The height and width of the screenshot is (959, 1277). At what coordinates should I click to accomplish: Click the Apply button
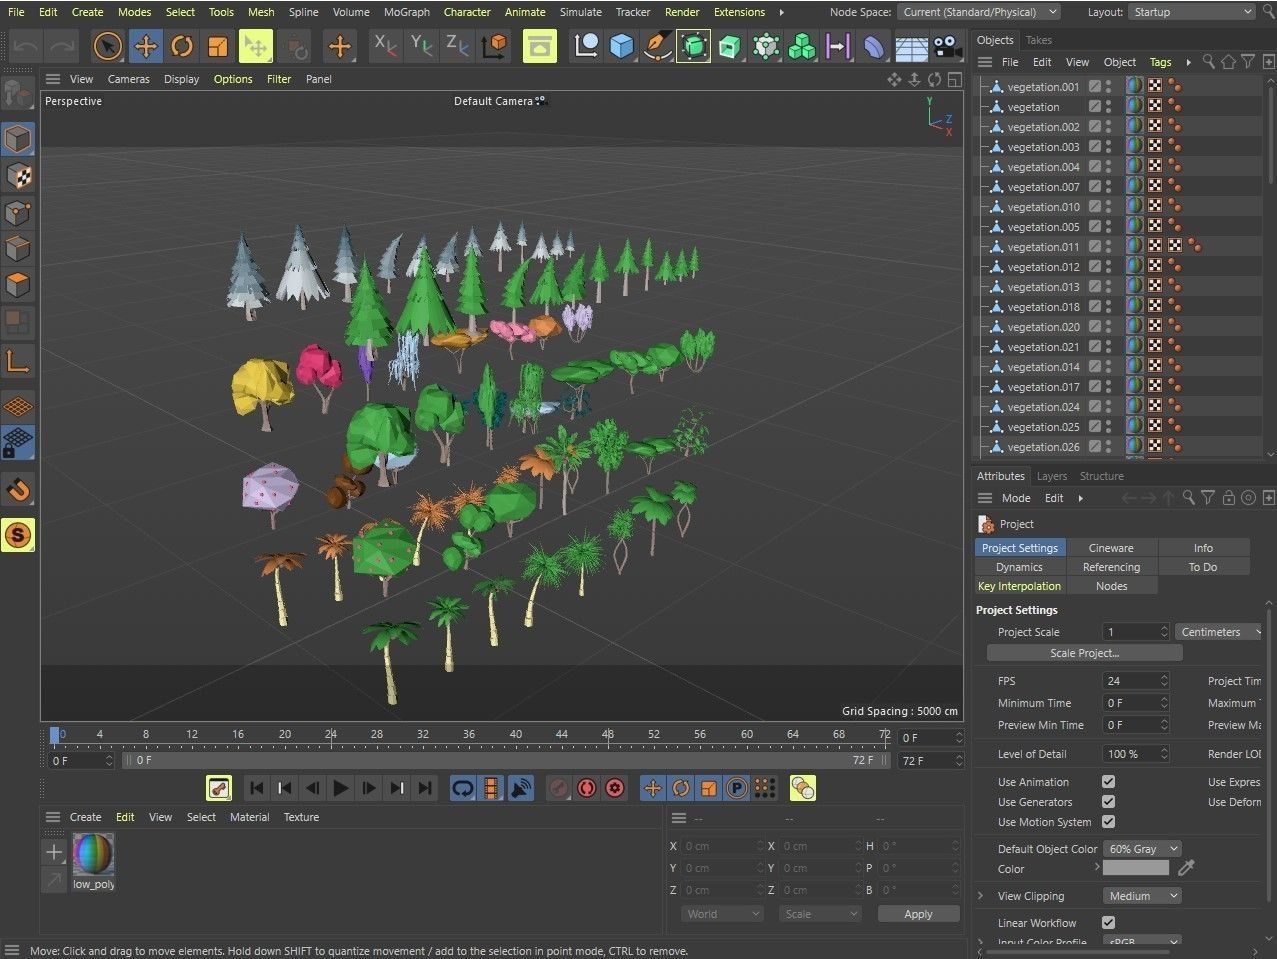[x=918, y=914]
